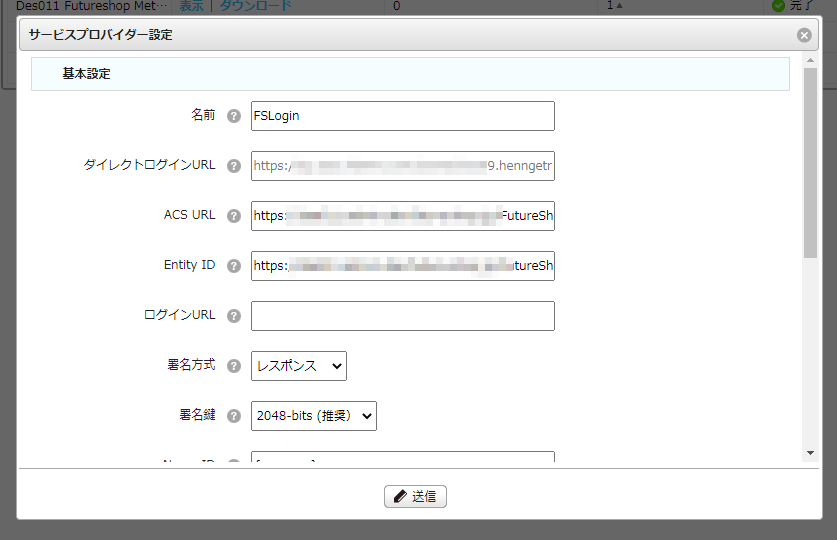Click the green 完了 status icon
837x540 pixels.
point(778,5)
